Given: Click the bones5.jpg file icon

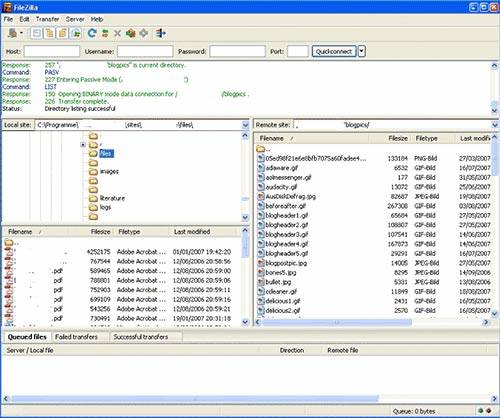Looking at the screenshot, I should [x=261, y=272].
